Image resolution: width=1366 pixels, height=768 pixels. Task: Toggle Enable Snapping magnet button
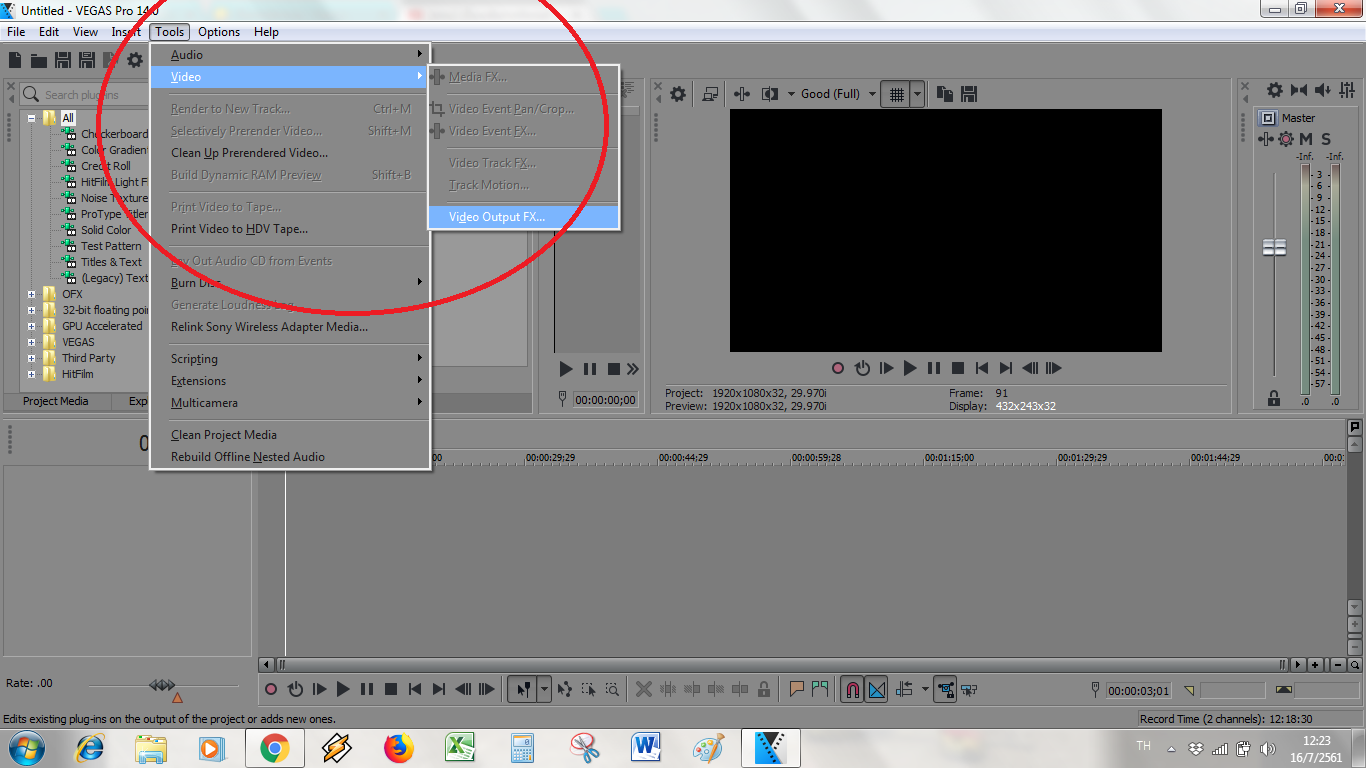tap(852, 689)
